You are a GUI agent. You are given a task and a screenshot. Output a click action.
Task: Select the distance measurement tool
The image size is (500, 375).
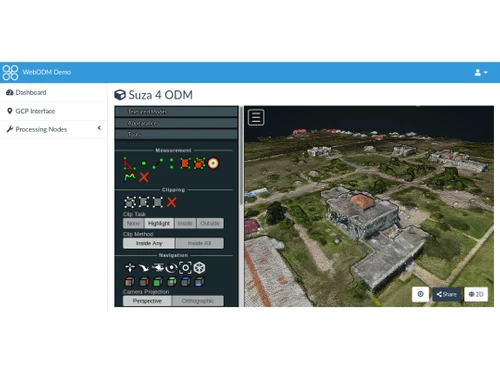point(158,163)
